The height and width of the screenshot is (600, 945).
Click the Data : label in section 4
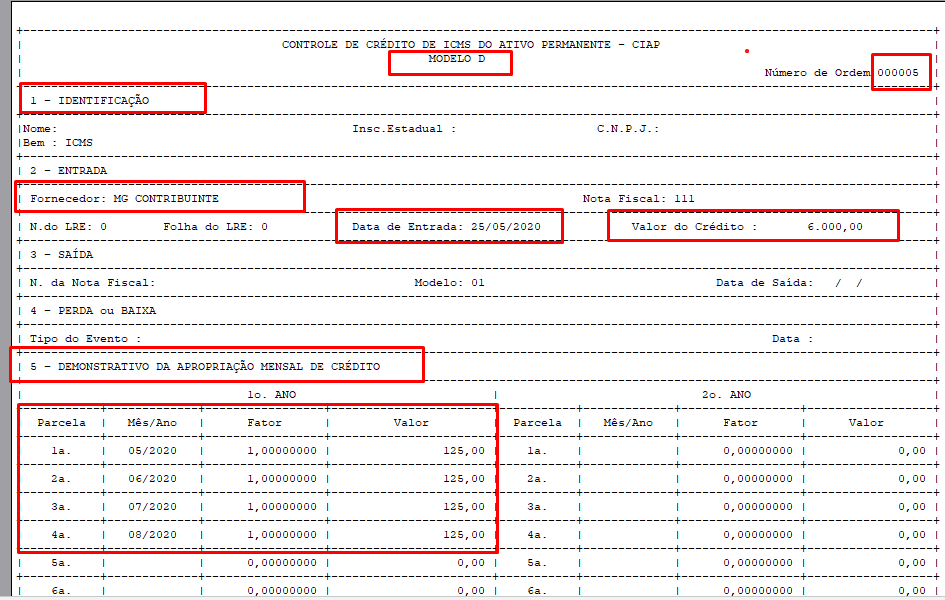[792, 339]
